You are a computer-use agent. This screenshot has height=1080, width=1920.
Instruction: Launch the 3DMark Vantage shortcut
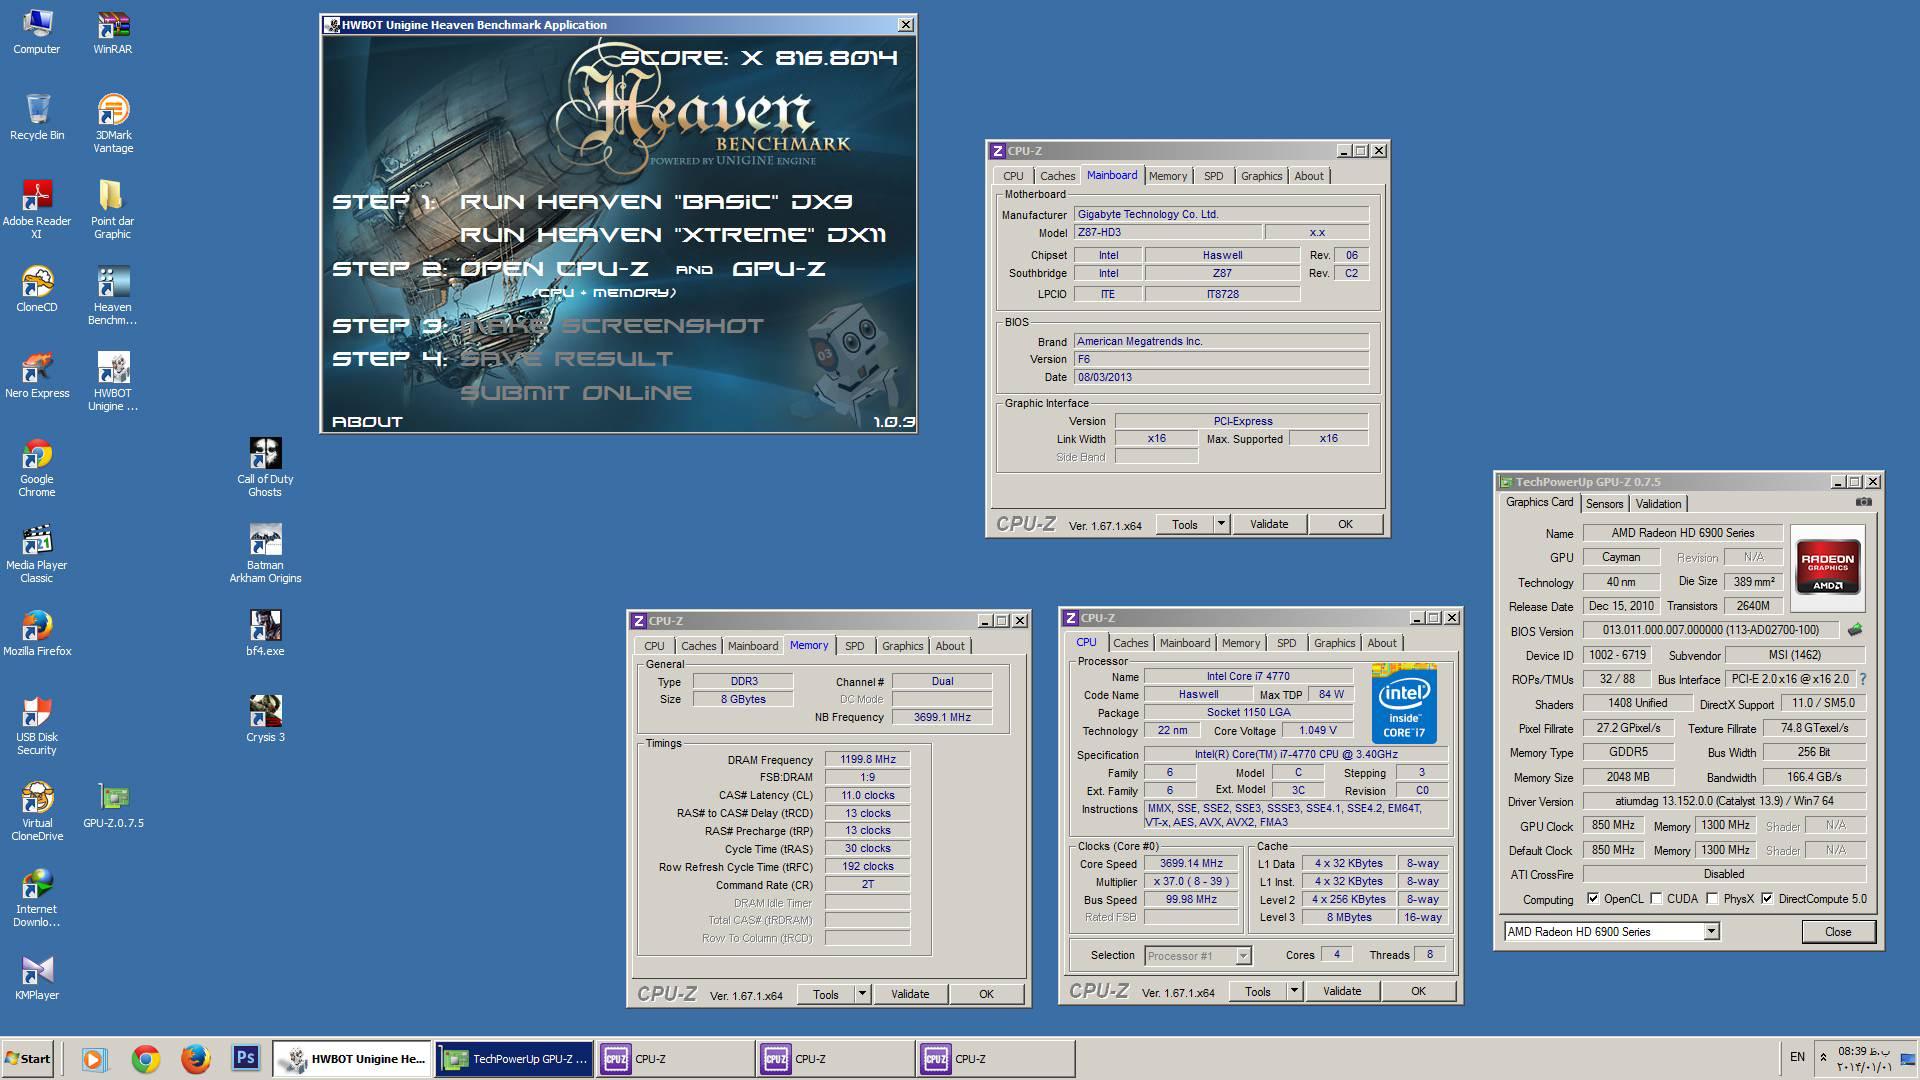(113, 123)
